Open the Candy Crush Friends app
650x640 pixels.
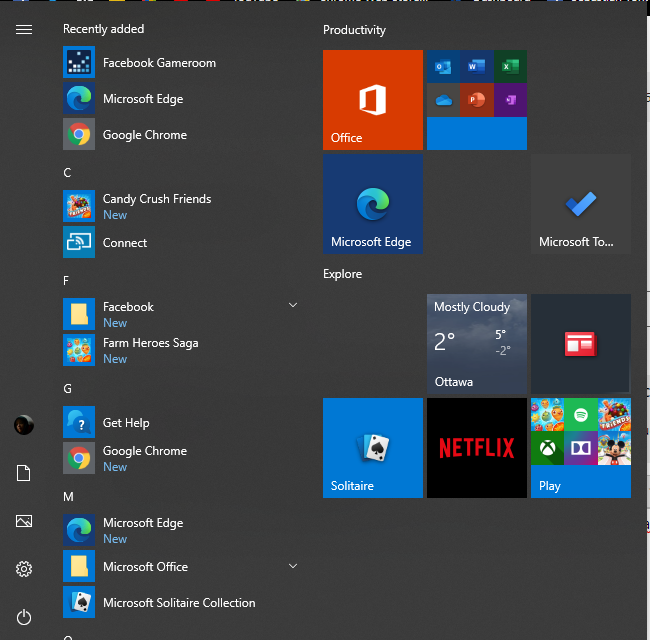[156, 206]
